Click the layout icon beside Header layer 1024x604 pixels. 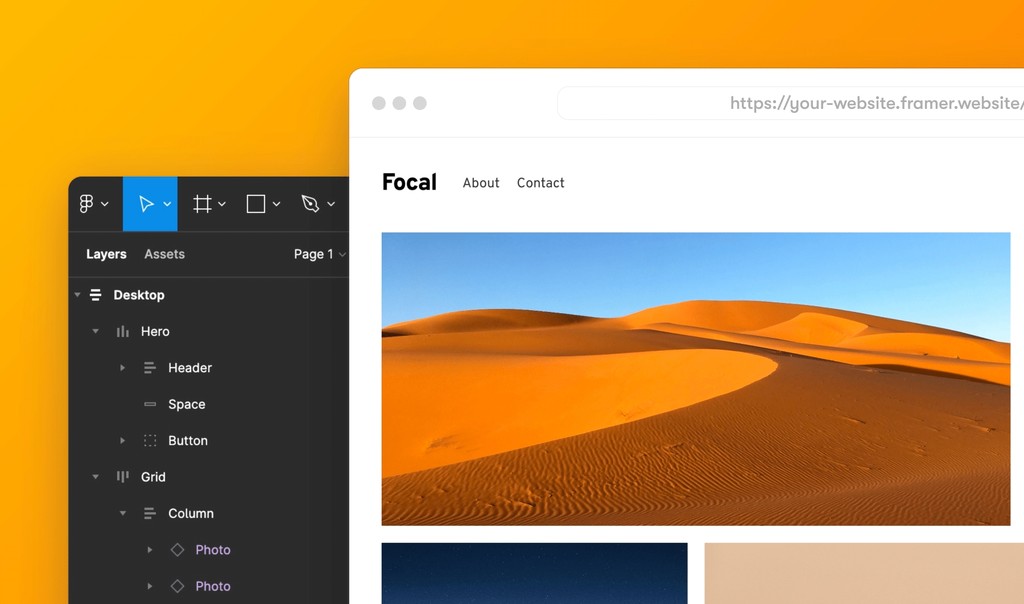click(150, 368)
